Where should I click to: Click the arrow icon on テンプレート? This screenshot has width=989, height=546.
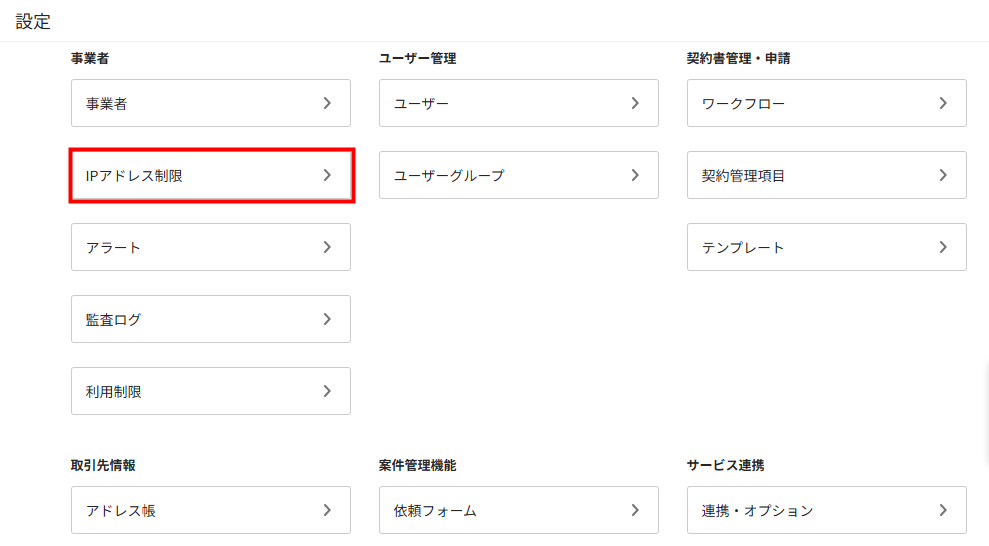[x=943, y=247]
